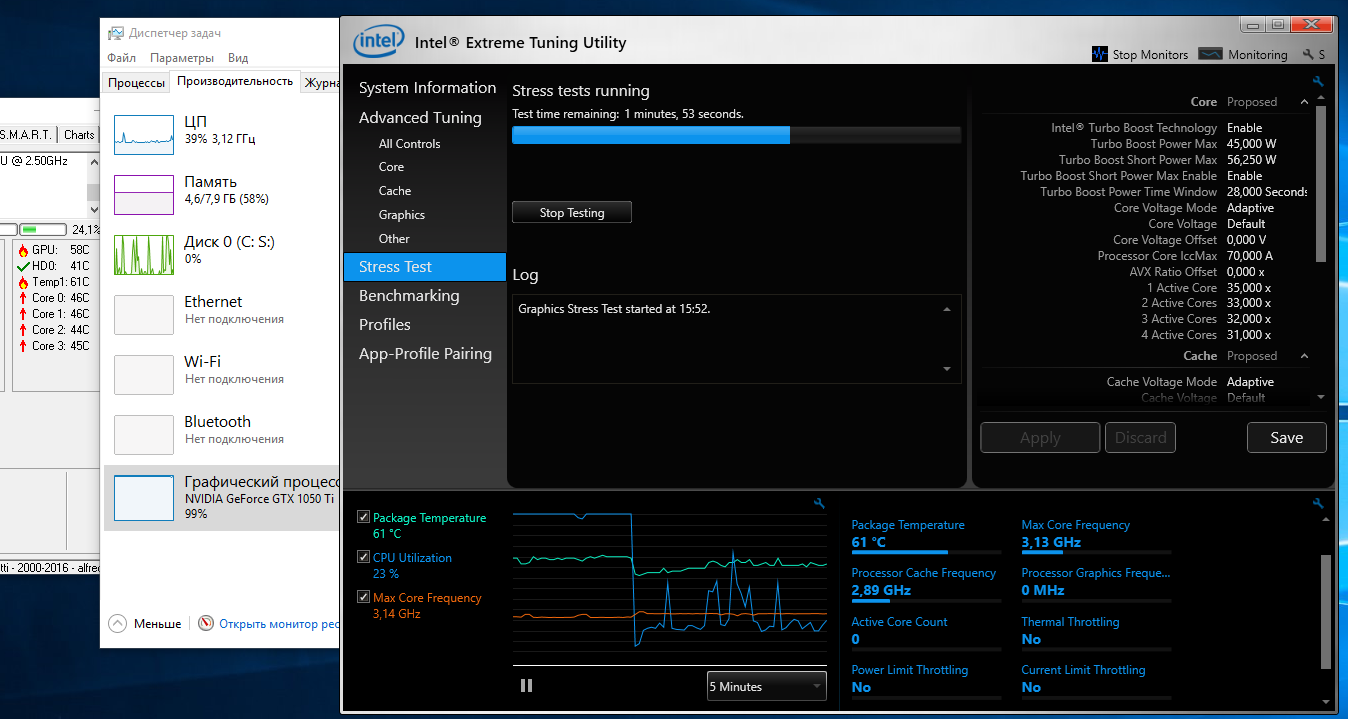Viewport: 1348px width, 719px height.
Task: Select All Controls under Advanced Tuning
Action: pos(409,144)
